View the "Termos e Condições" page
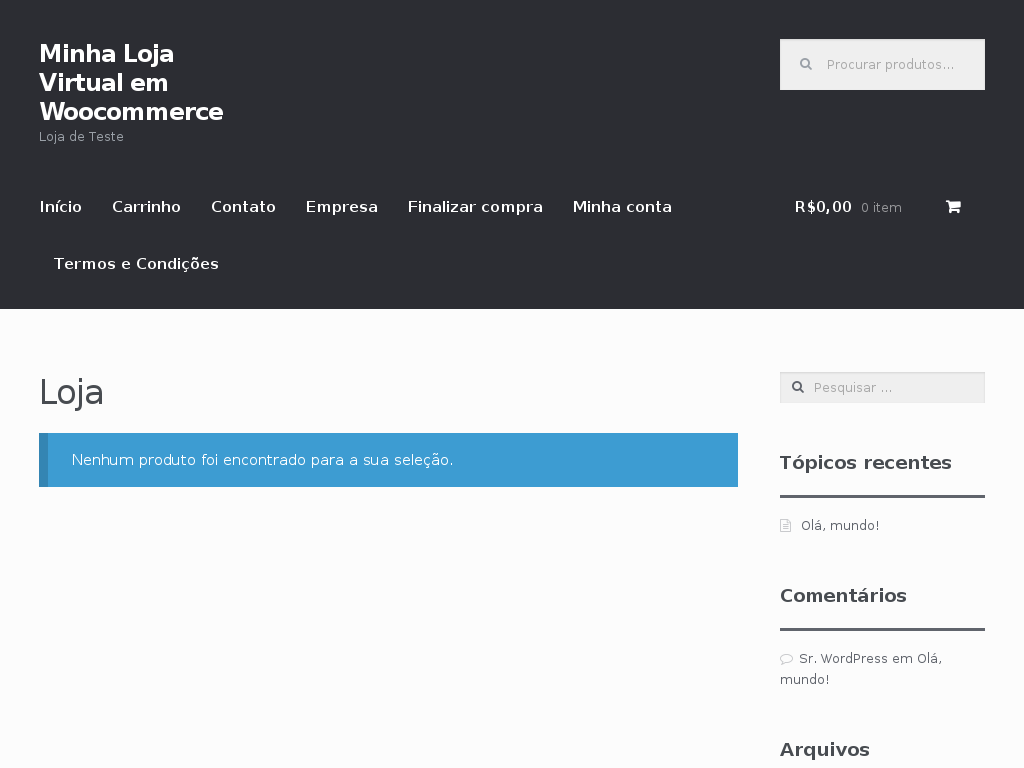The image size is (1024, 768). point(136,264)
